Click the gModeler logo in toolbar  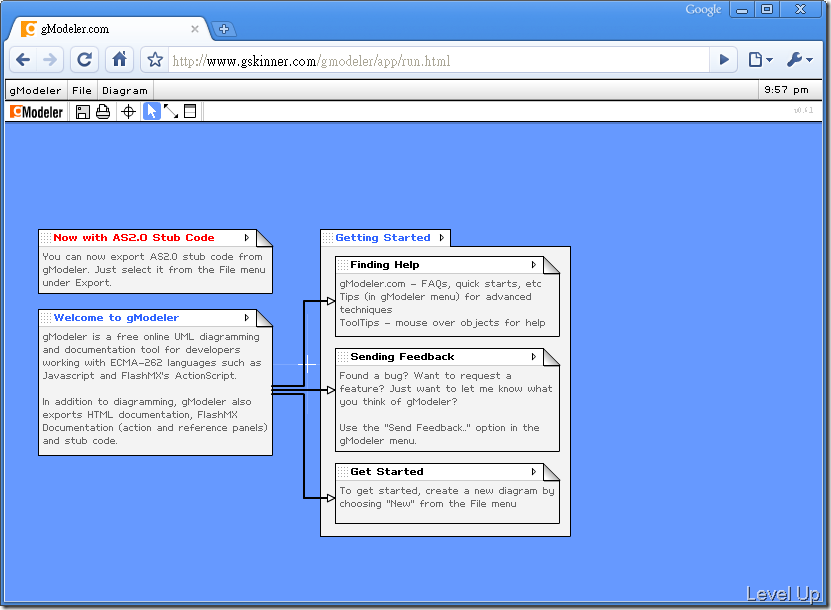(x=37, y=112)
